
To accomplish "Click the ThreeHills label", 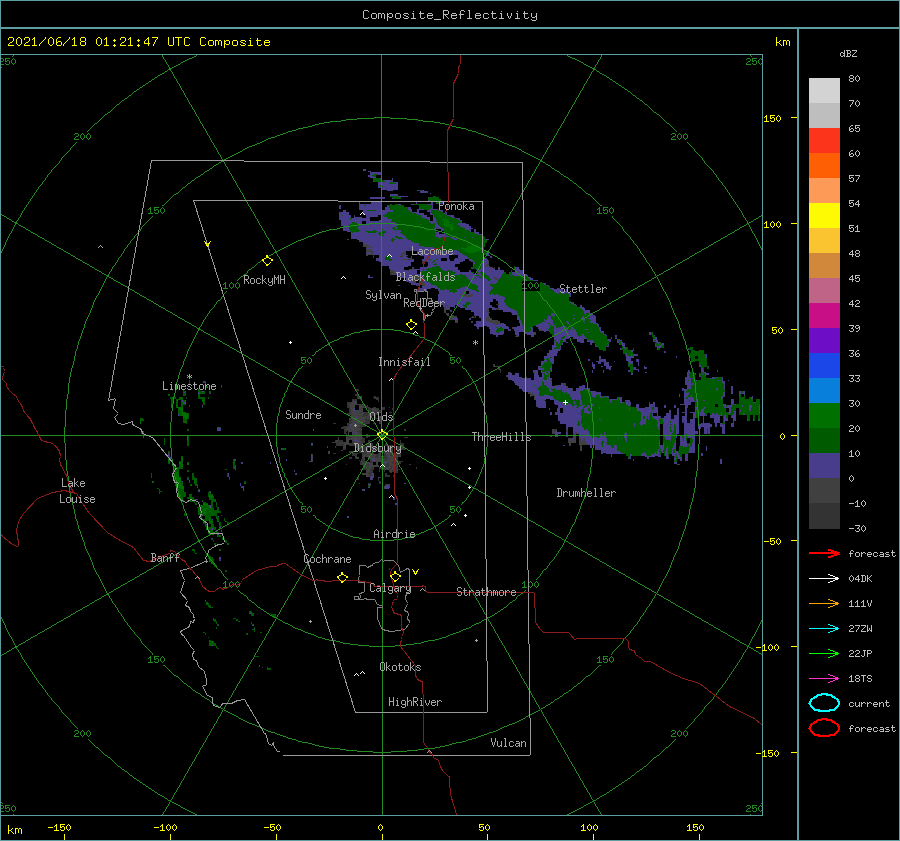I will pyautogui.click(x=501, y=437).
